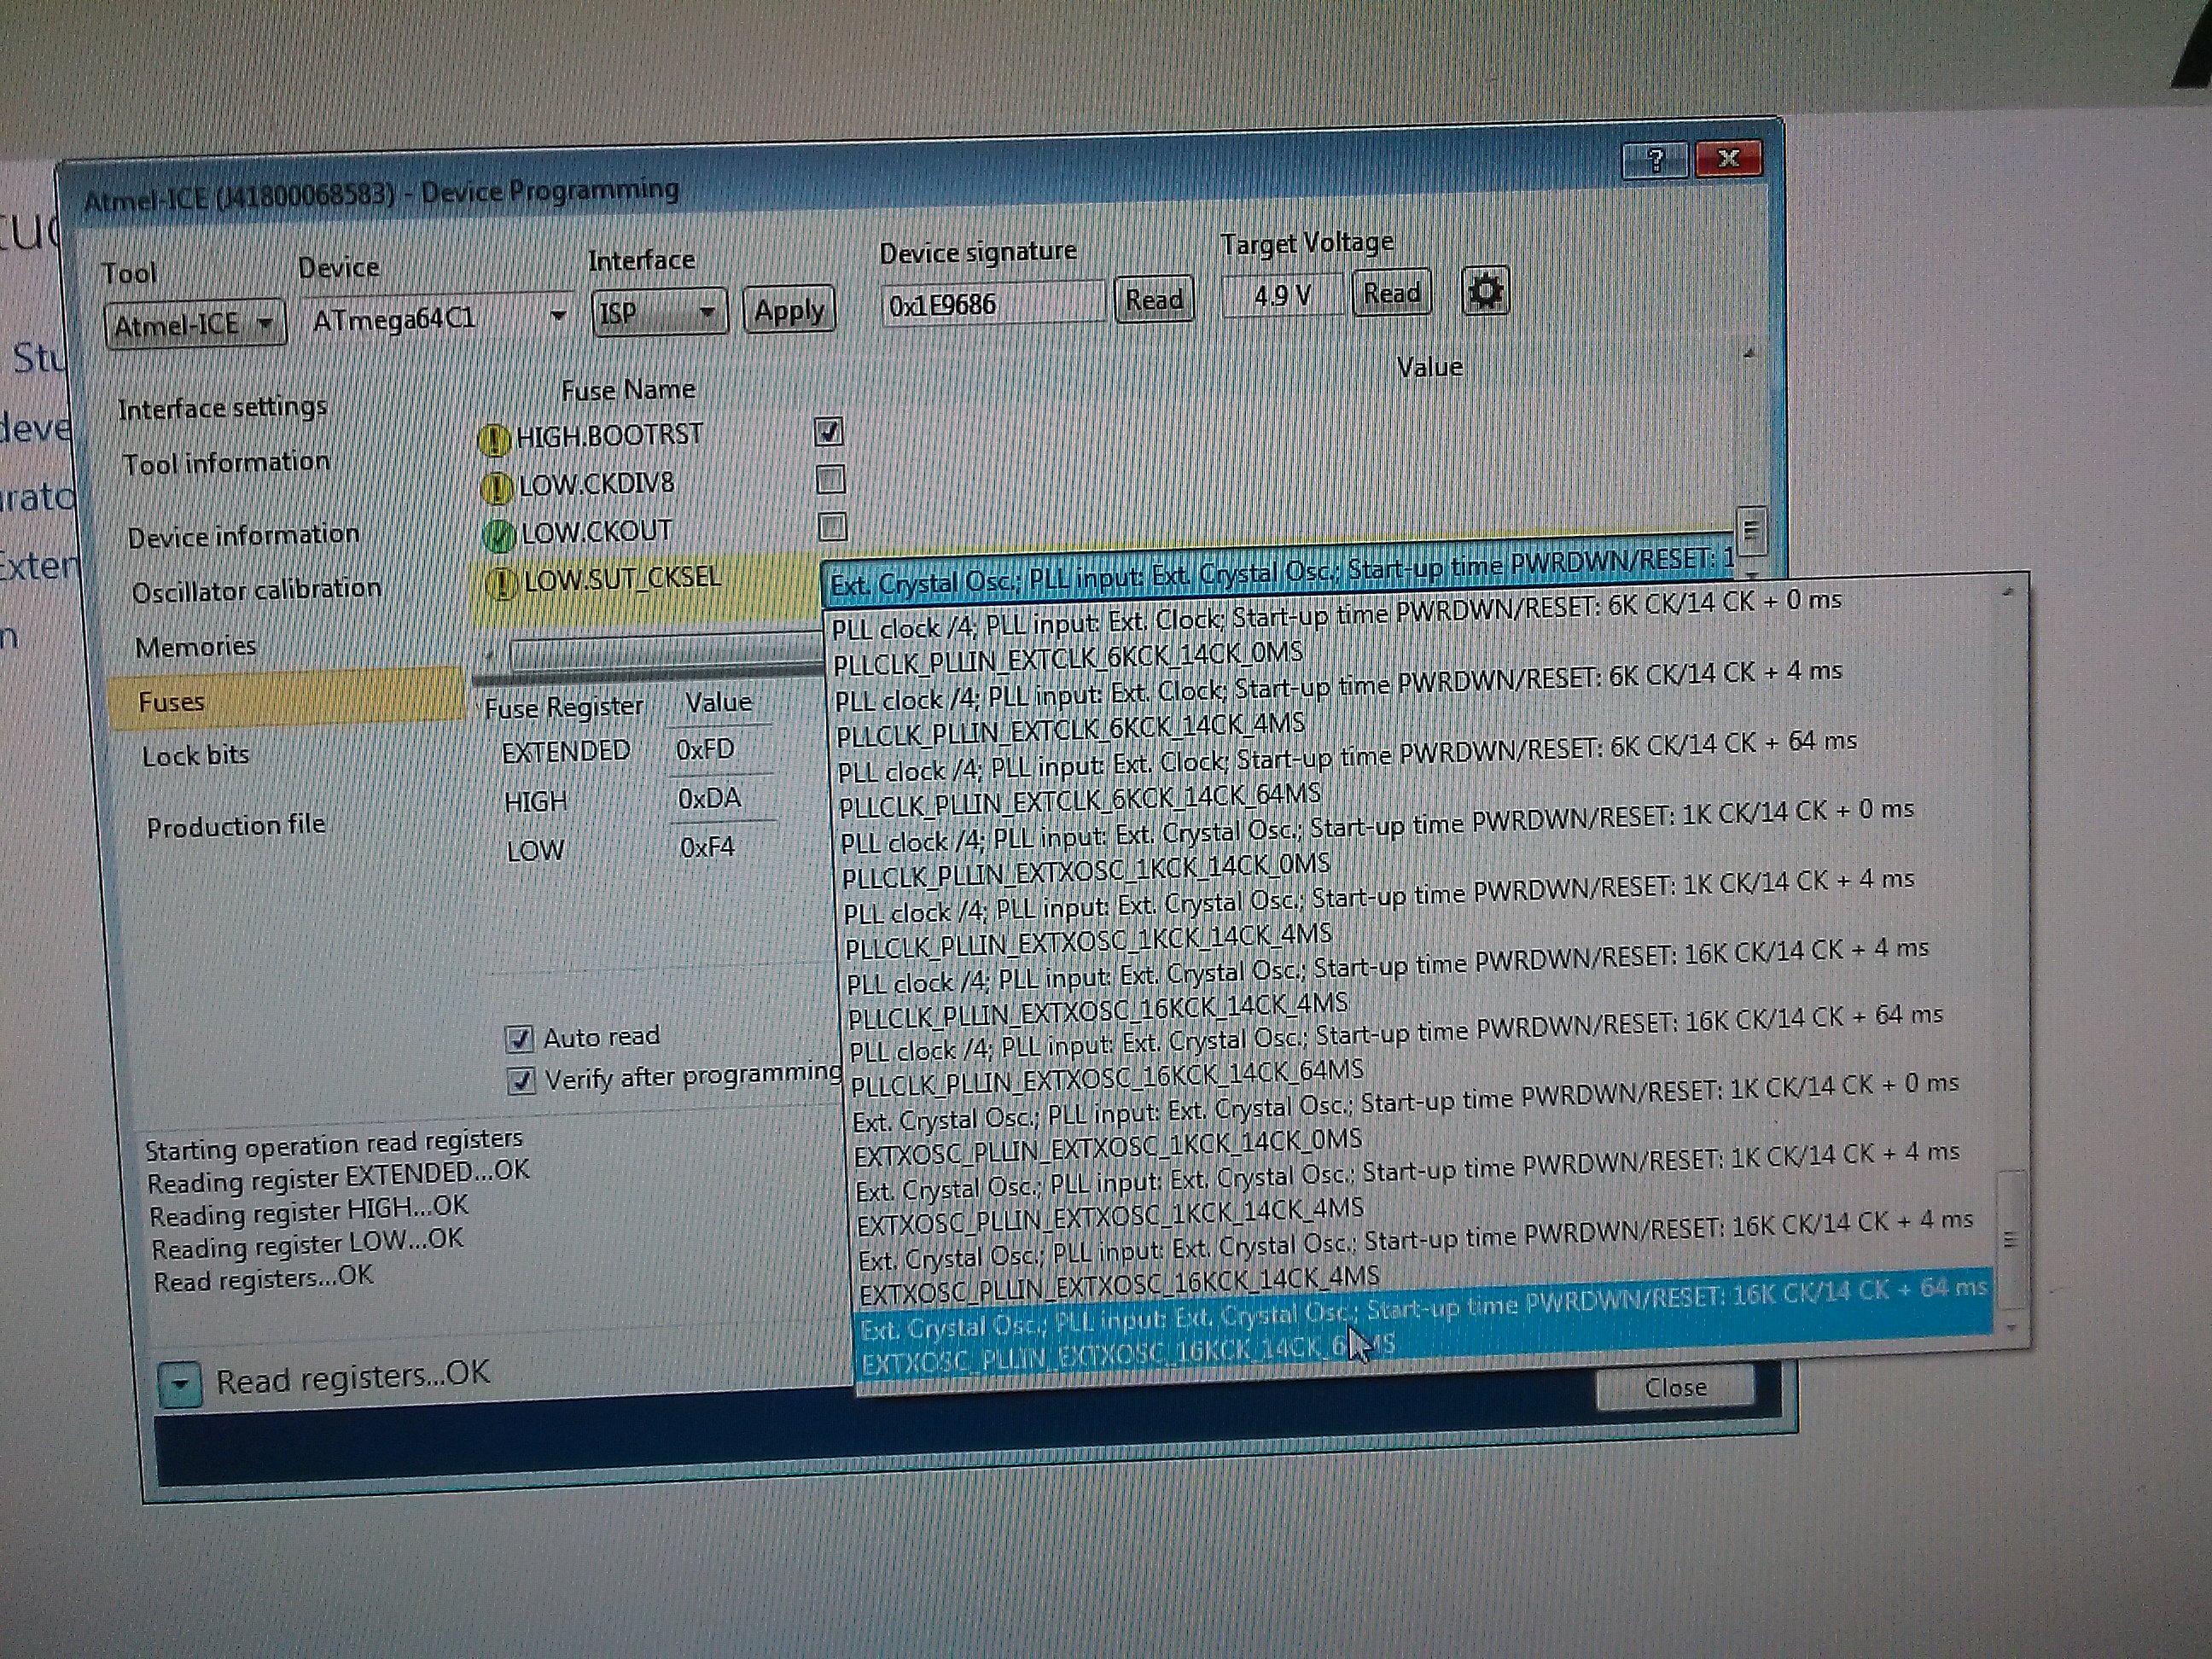
Task: Click the warning icon beside LOW.SUT_CKSEL
Action: [503, 583]
